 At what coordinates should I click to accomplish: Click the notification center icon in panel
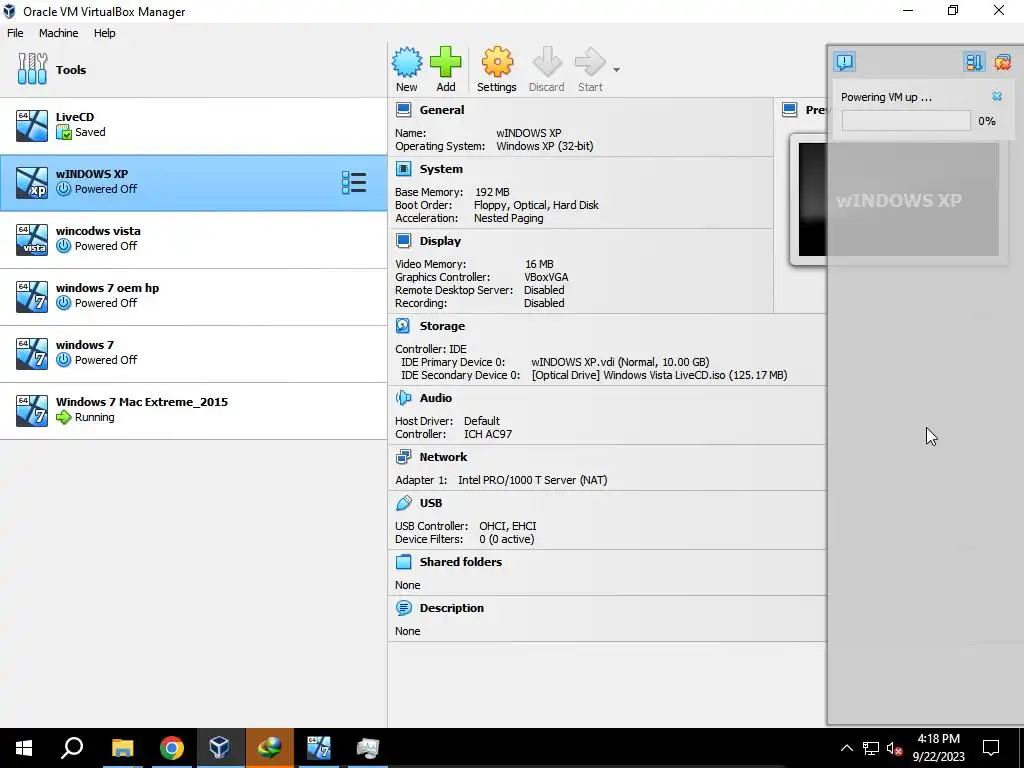tap(844, 62)
